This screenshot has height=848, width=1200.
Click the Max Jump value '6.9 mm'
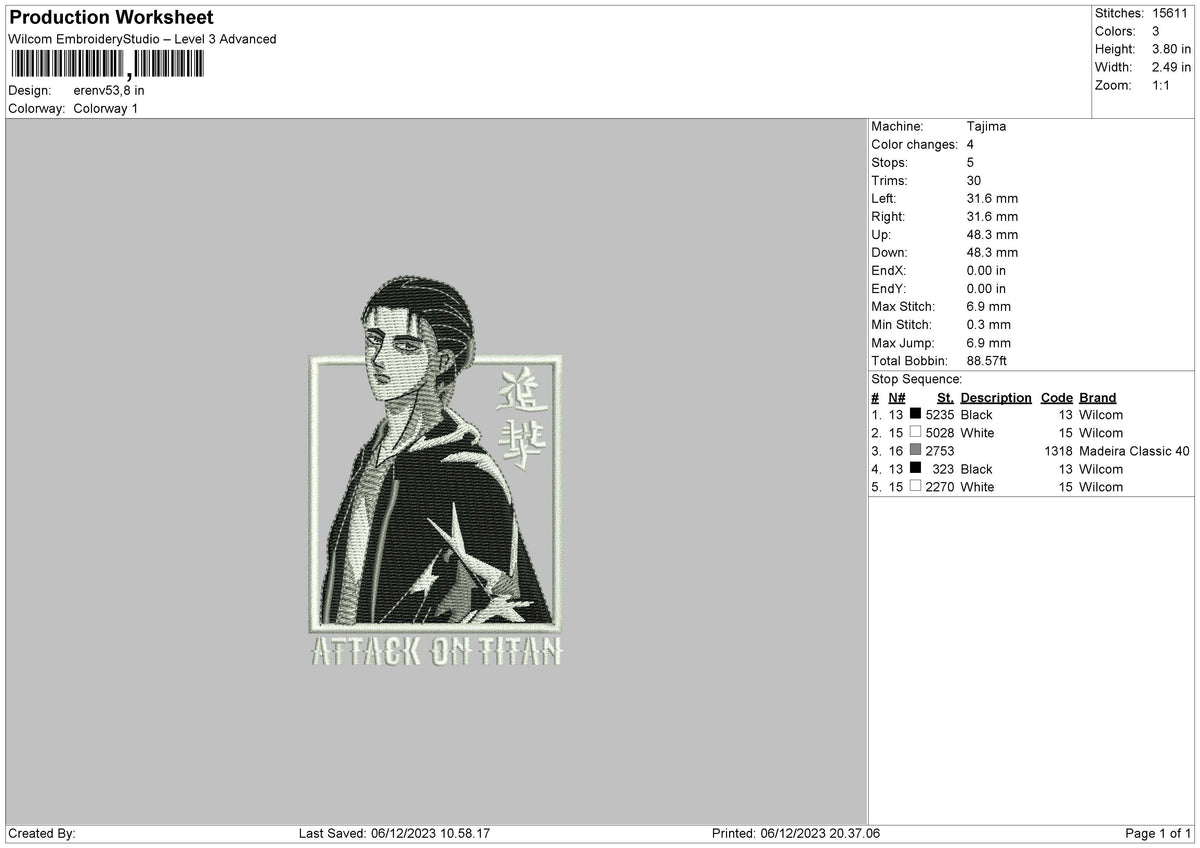point(989,342)
